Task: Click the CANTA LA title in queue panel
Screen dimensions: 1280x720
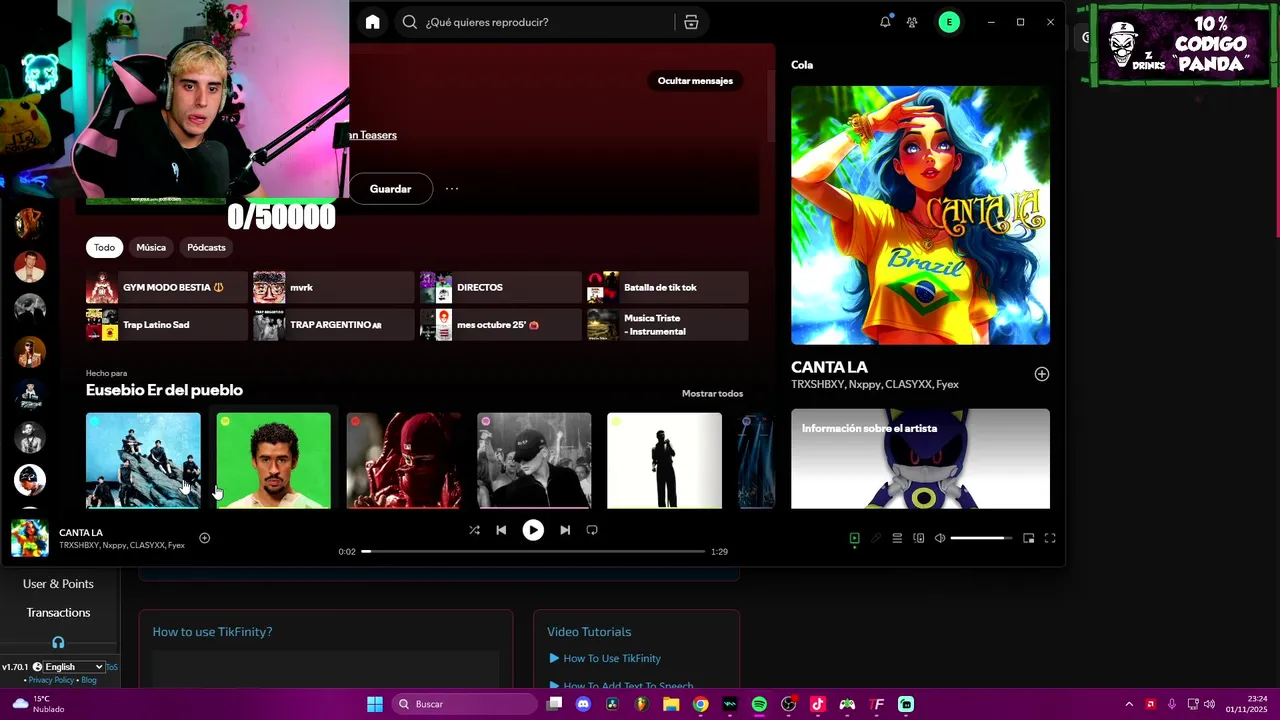Action: tap(829, 367)
